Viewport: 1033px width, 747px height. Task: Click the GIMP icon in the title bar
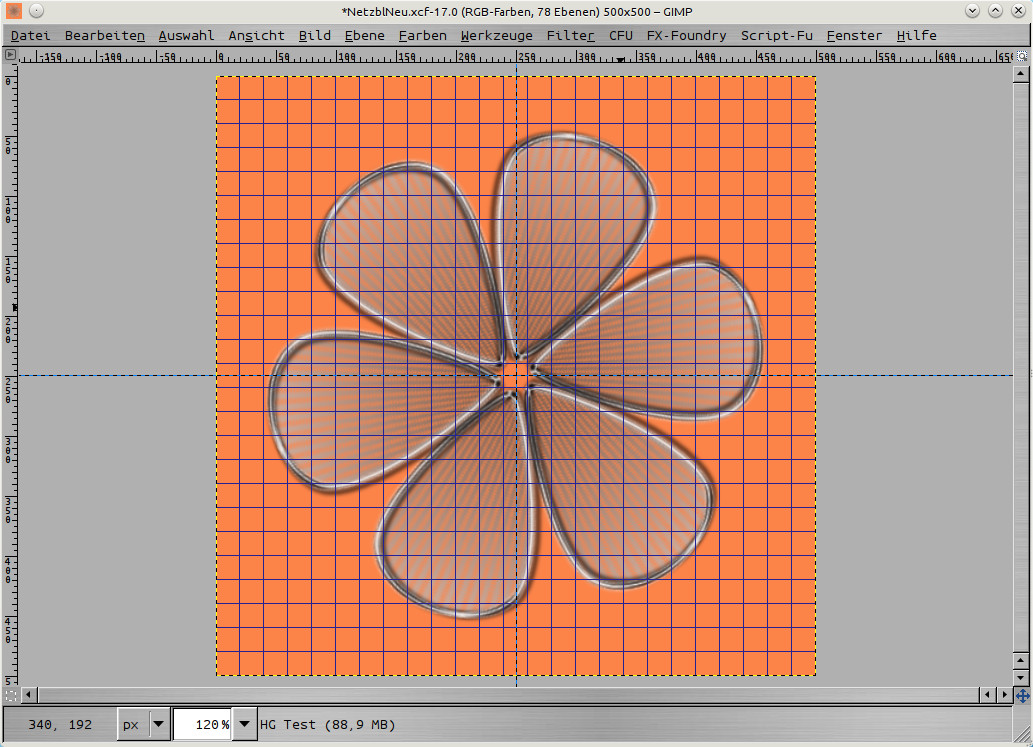click(13, 11)
